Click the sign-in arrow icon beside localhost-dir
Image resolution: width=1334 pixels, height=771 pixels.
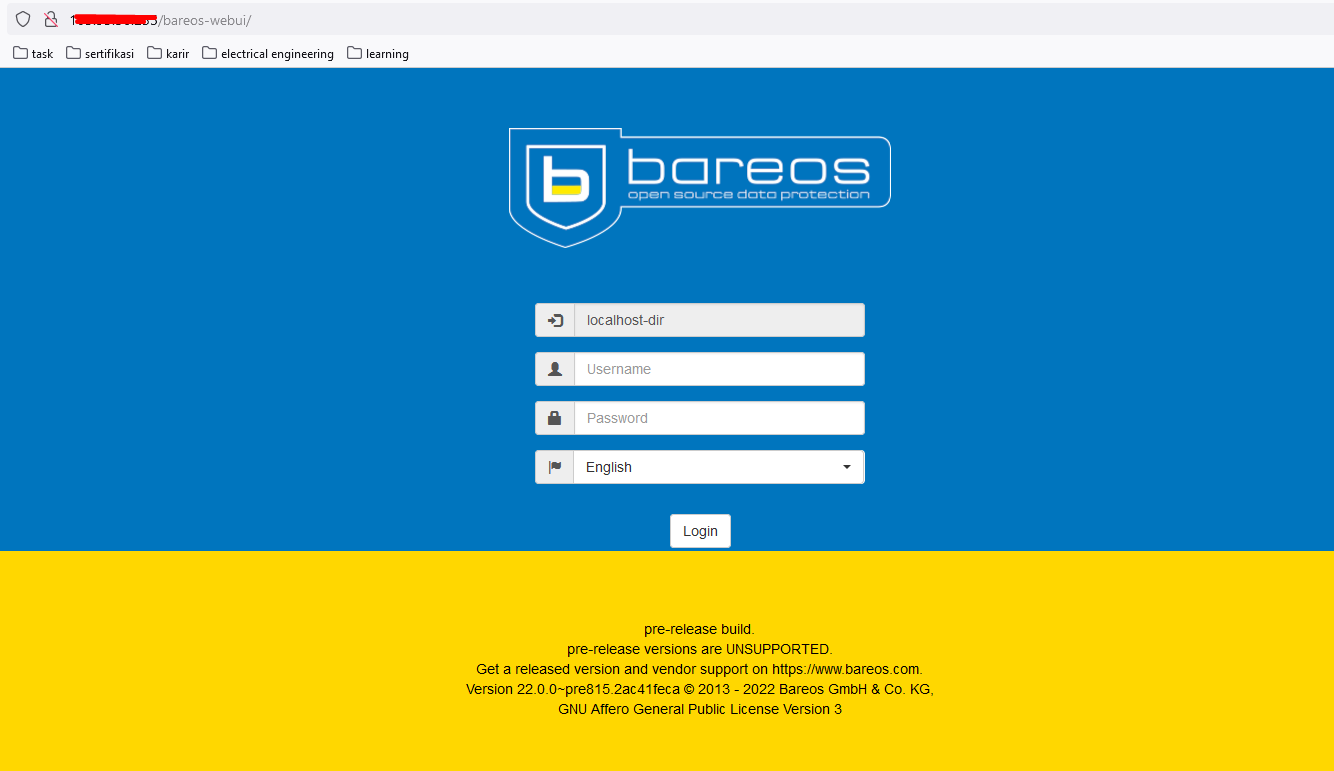(555, 320)
